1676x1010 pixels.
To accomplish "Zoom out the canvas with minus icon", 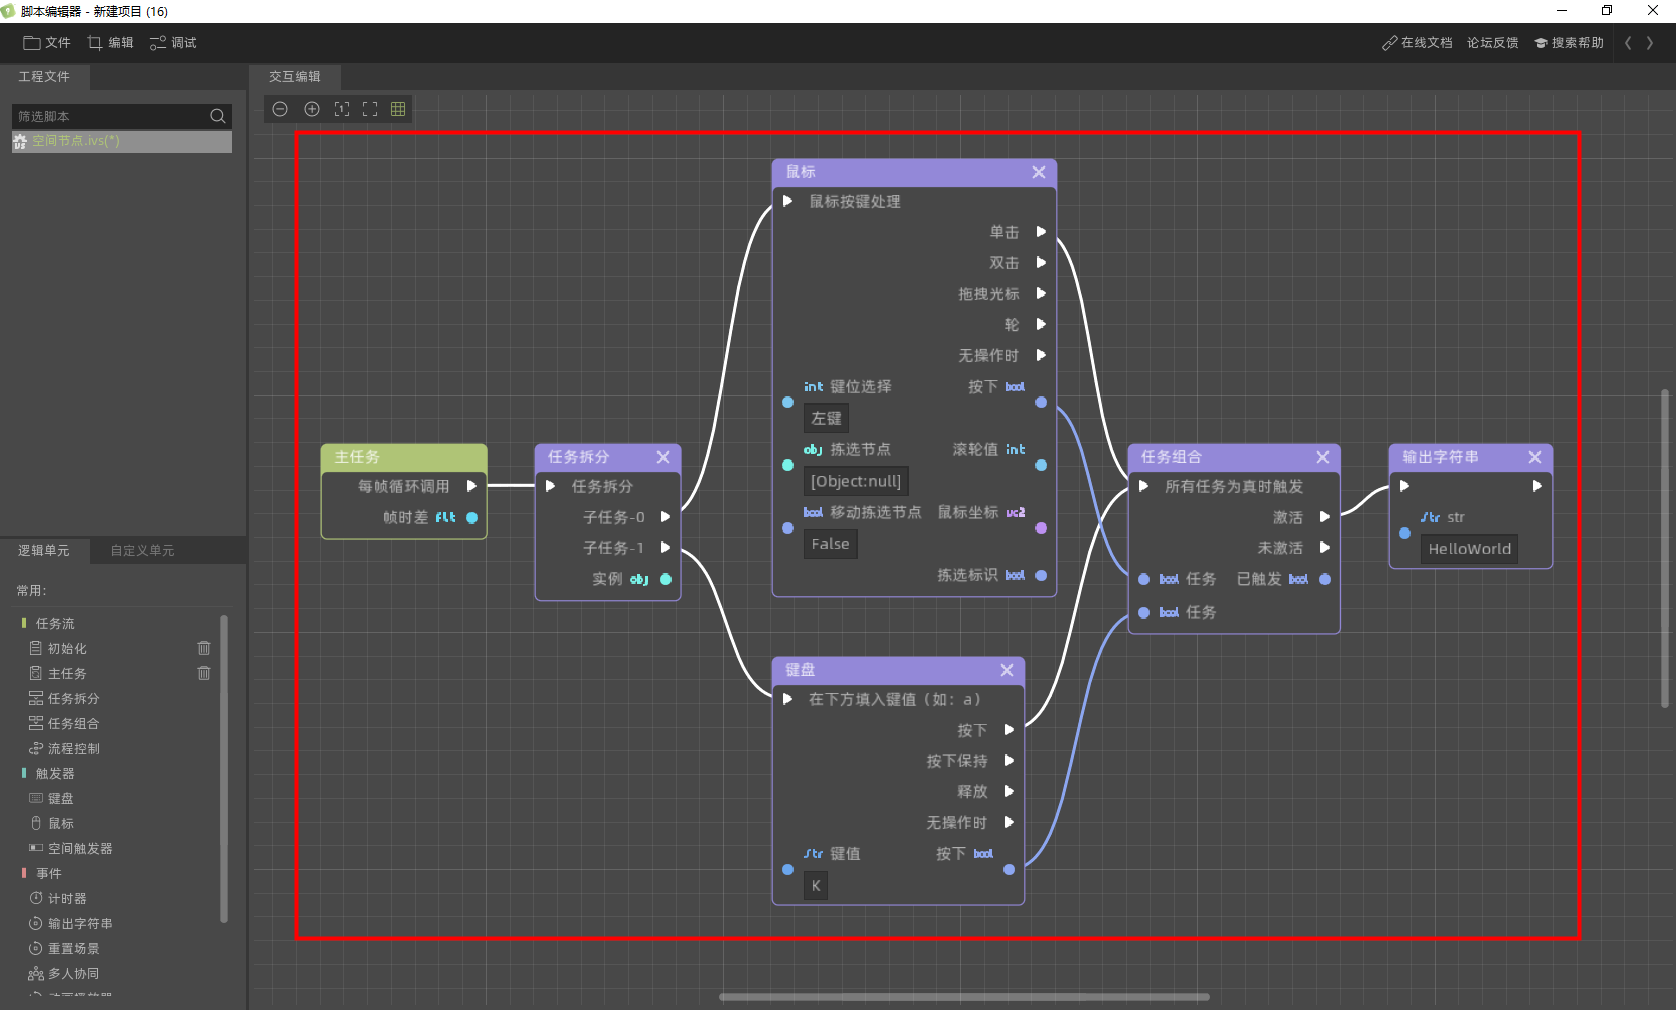I will point(280,109).
